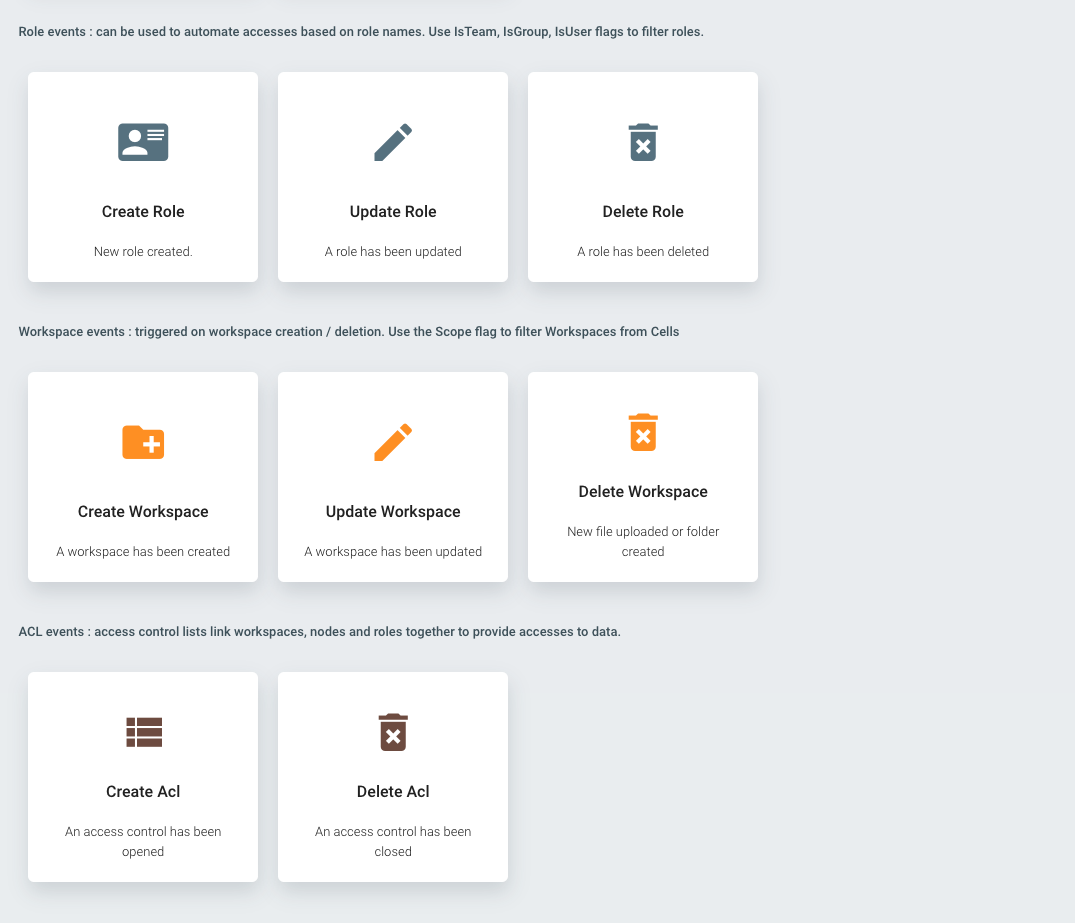Click 'New role created.' description
The width and height of the screenshot is (1075, 923).
tap(143, 252)
